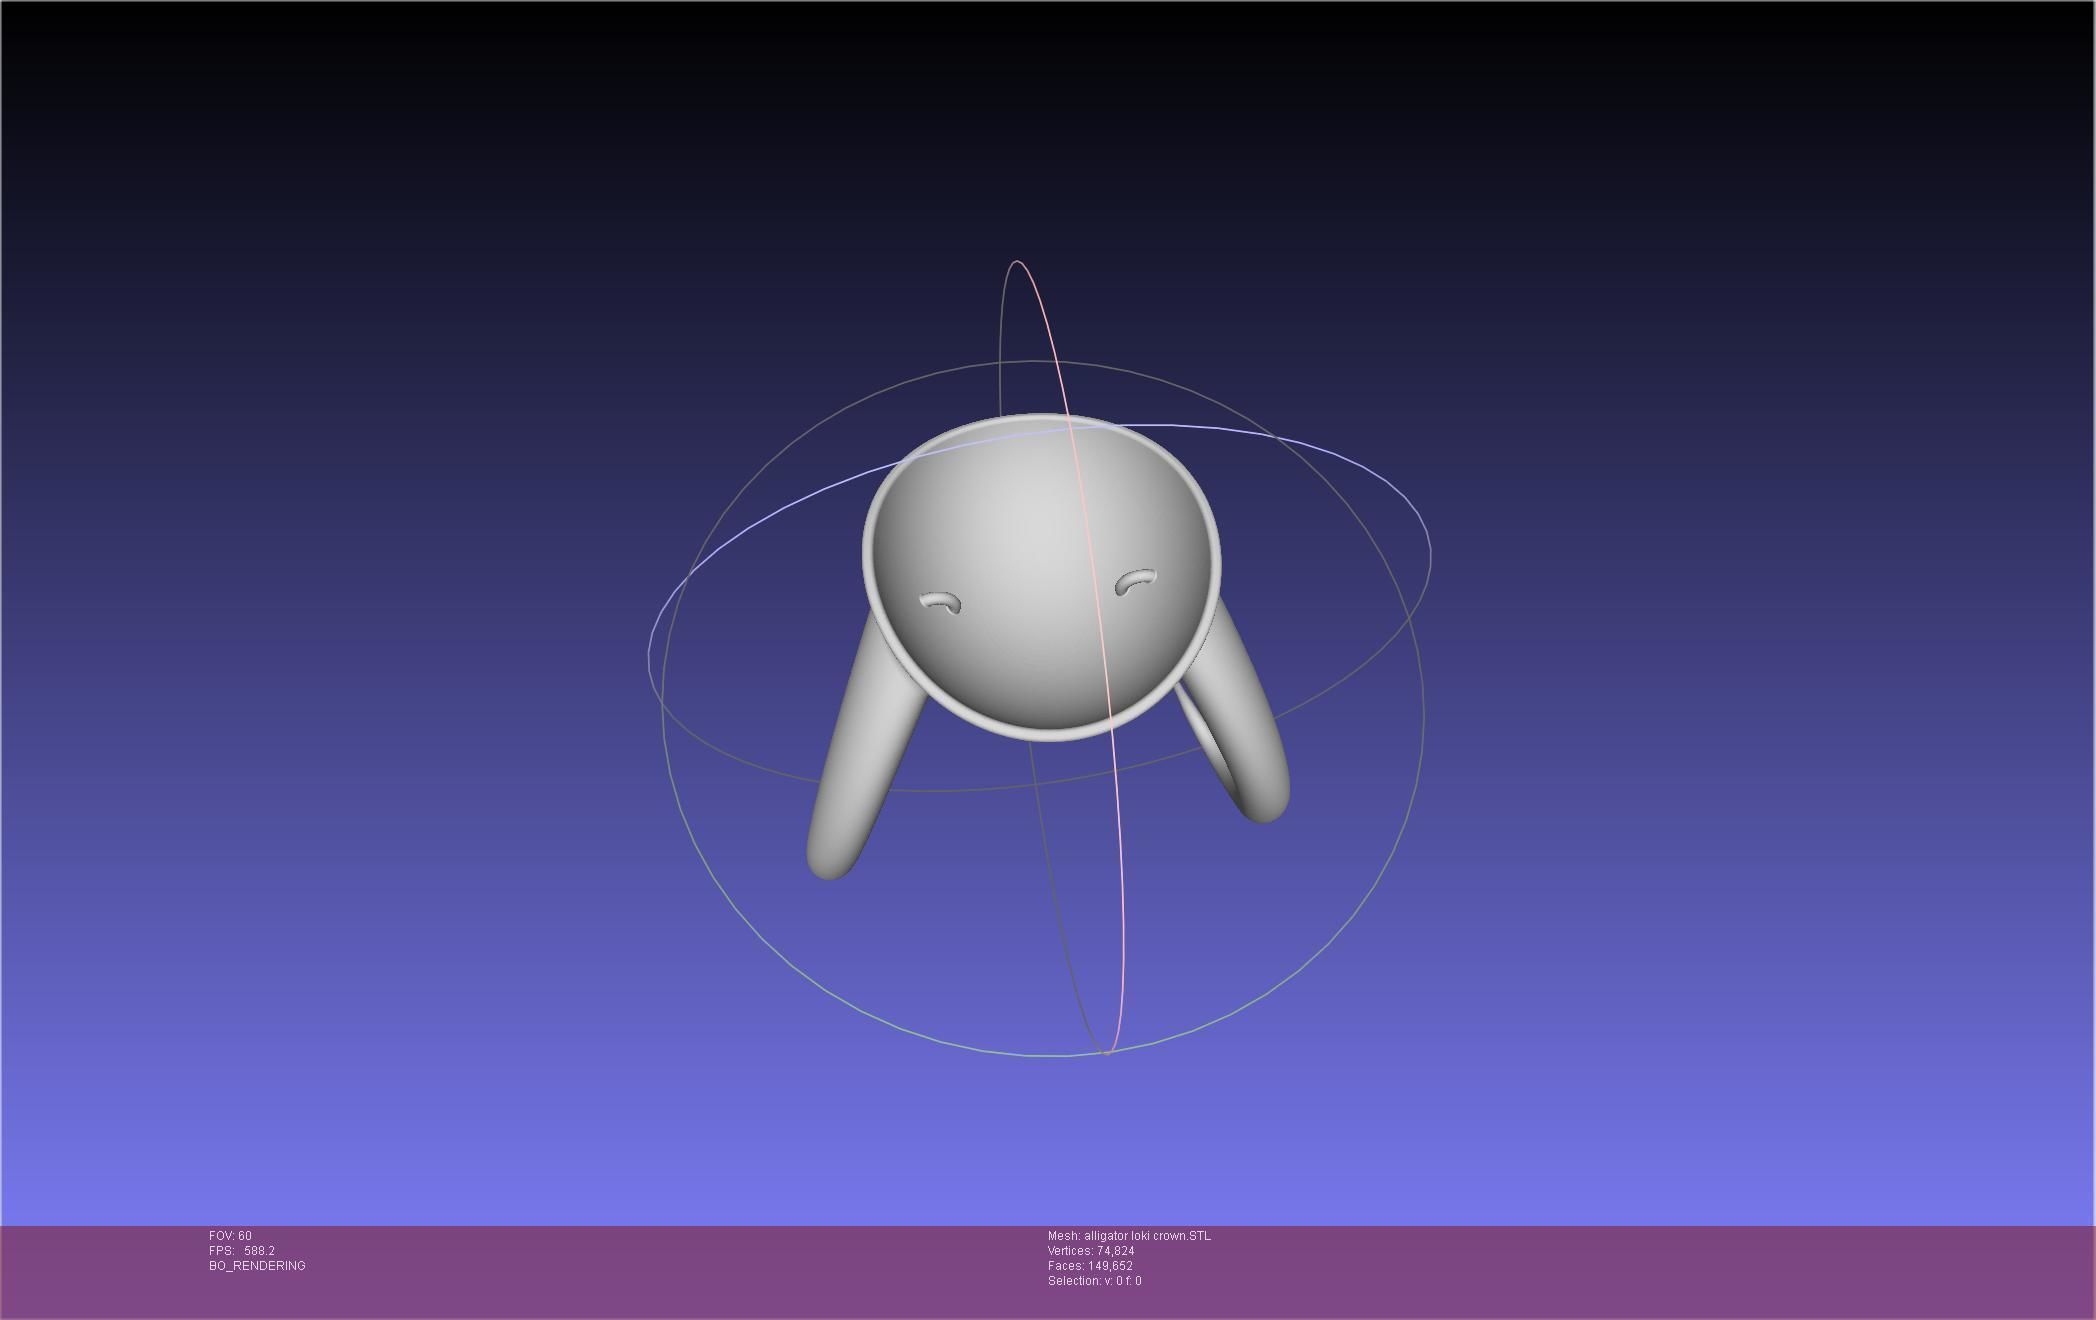Click the right slot inside the bowl

[x=1135, y=580]
